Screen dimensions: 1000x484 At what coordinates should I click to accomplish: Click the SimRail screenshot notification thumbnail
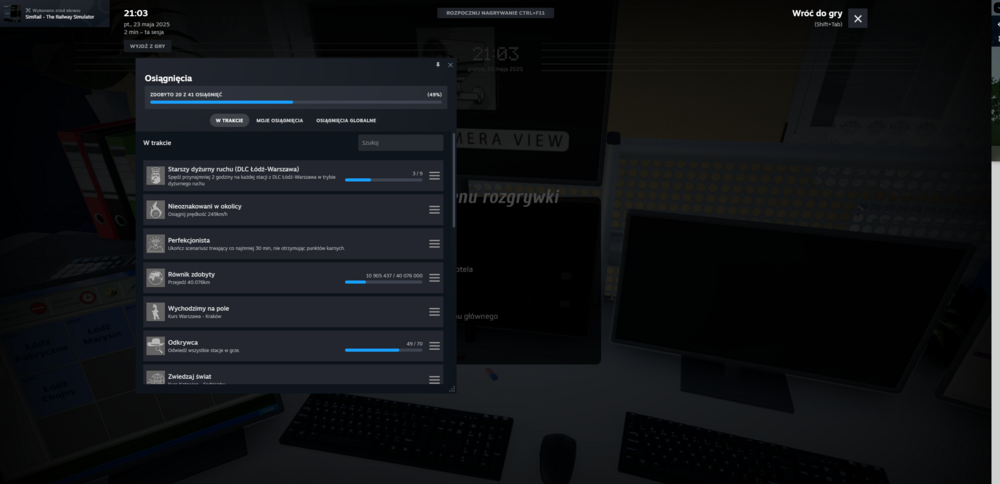(x=12, y=13)
